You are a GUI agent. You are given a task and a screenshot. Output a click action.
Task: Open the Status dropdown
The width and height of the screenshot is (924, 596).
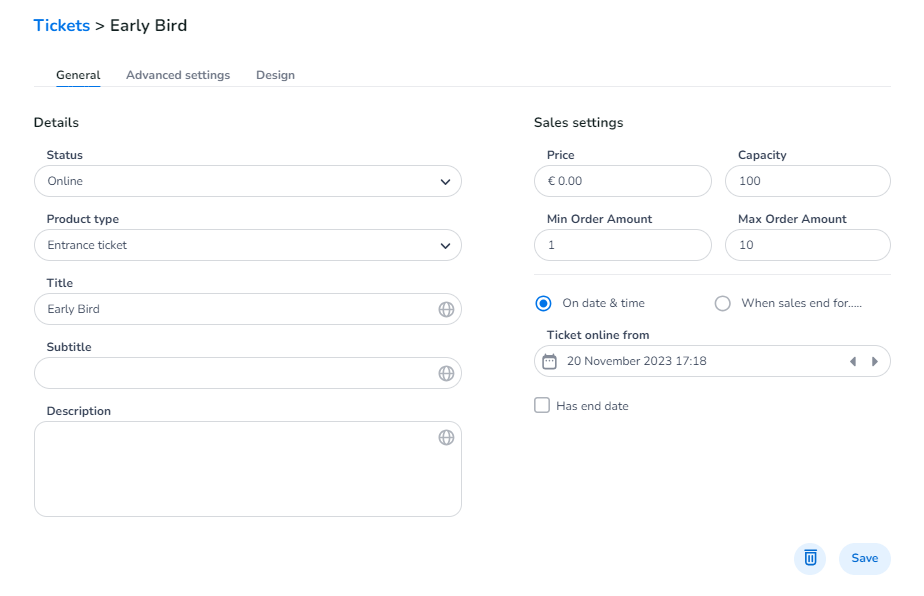(x=248, y=181)
